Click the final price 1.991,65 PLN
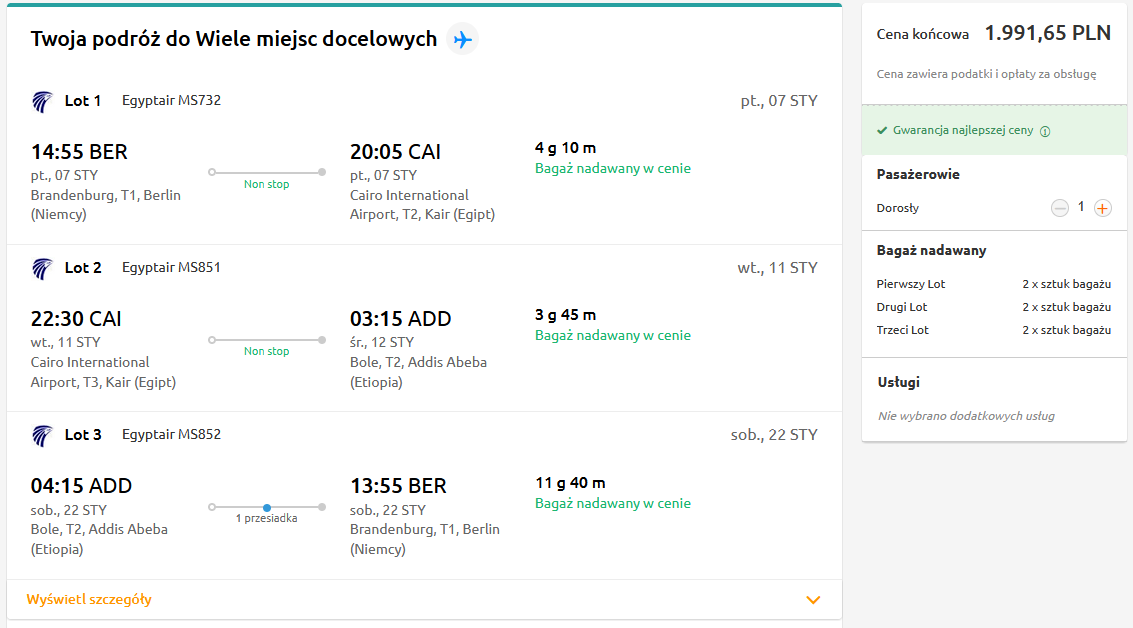The height and width of the screenshot is (628, 1133). click(1048, 33)
